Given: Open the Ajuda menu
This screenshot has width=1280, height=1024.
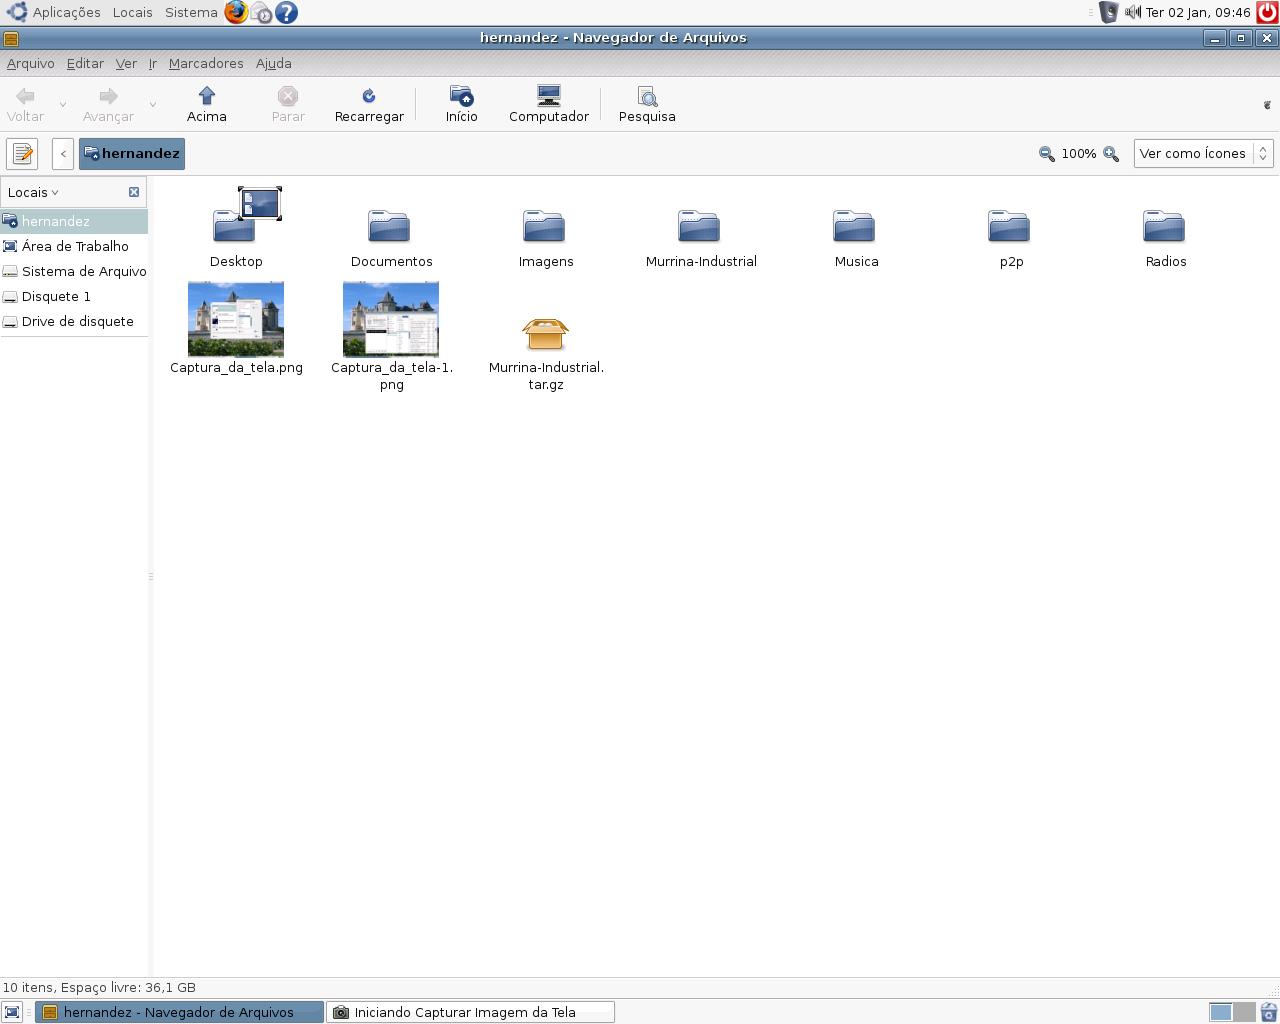Looking at the screenshot, I should [x=274, y=63].
